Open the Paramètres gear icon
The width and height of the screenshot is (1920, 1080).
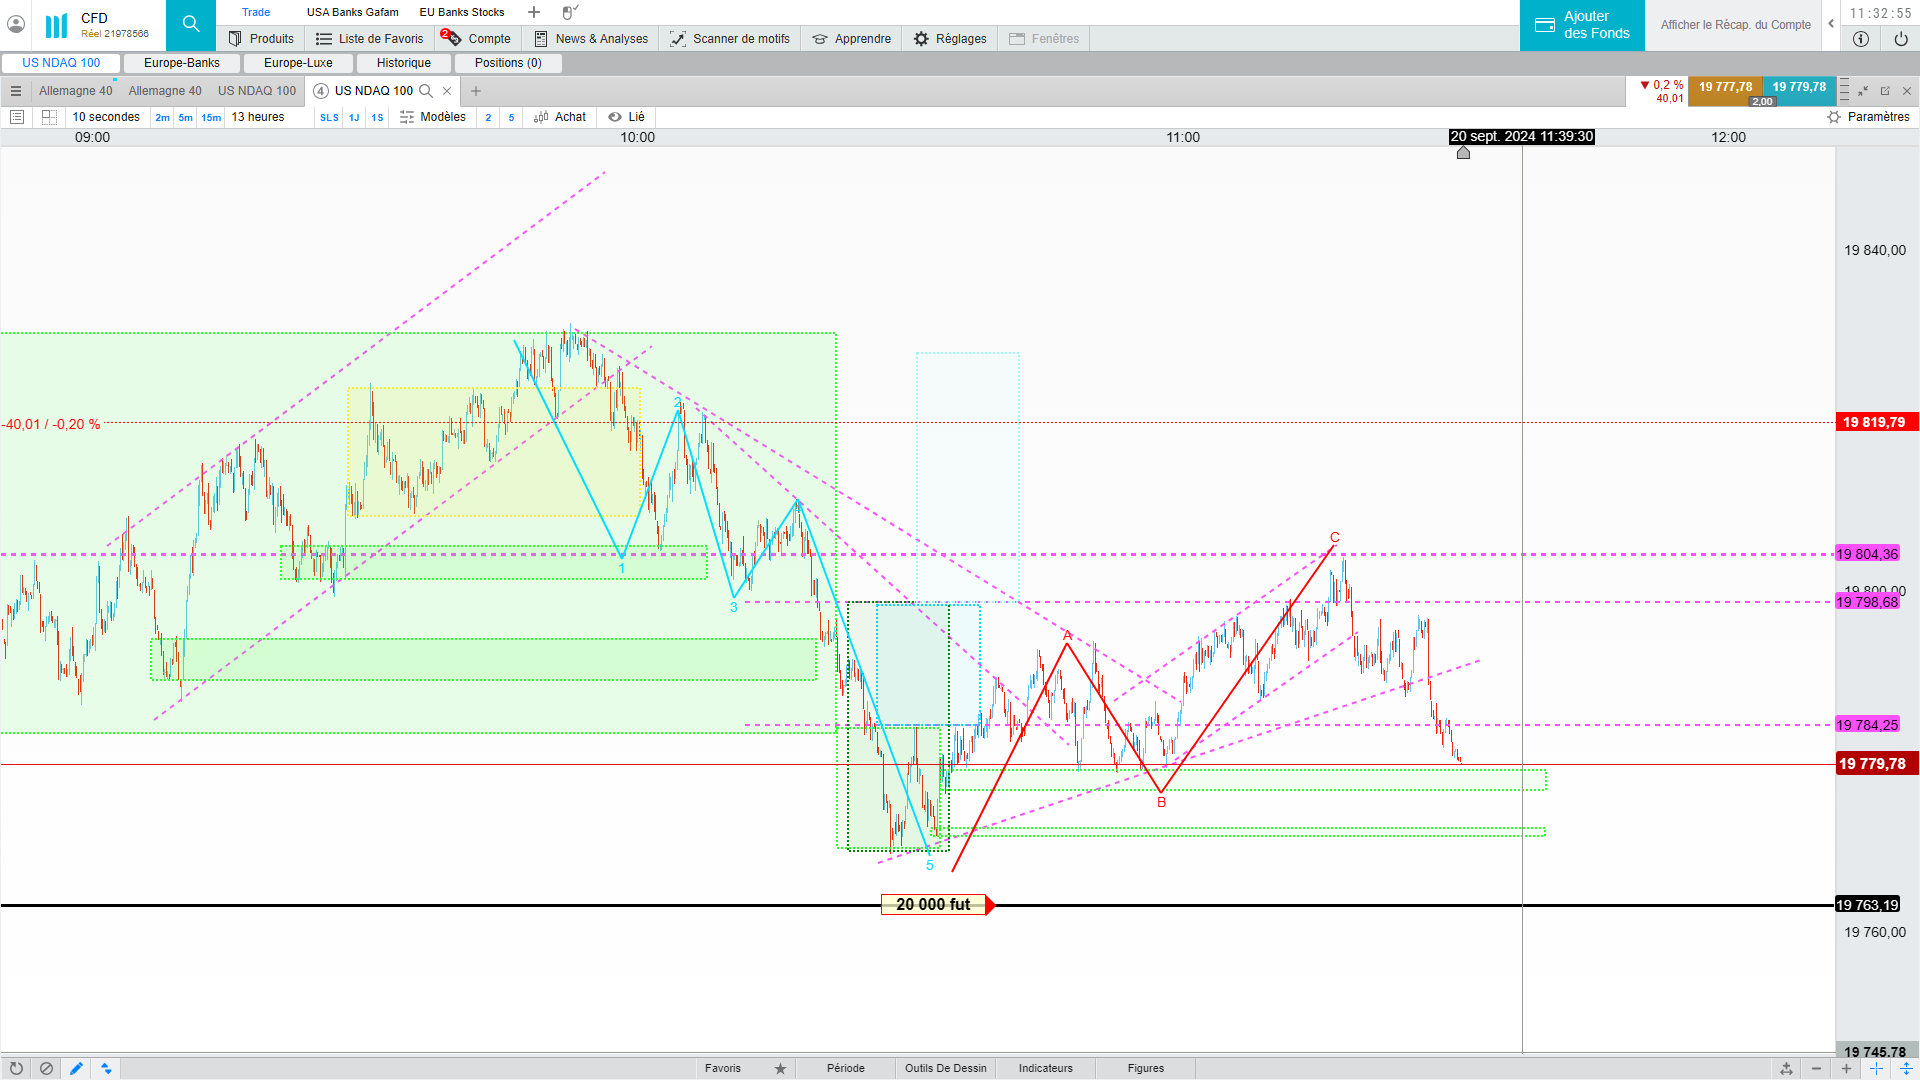1833,117
